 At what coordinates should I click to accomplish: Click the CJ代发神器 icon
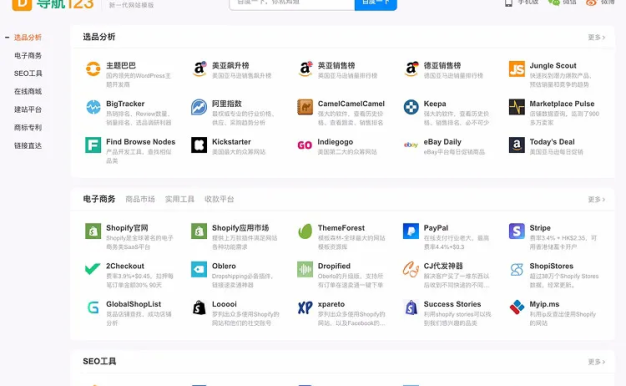pyautogui.click(x=411, y=269)
